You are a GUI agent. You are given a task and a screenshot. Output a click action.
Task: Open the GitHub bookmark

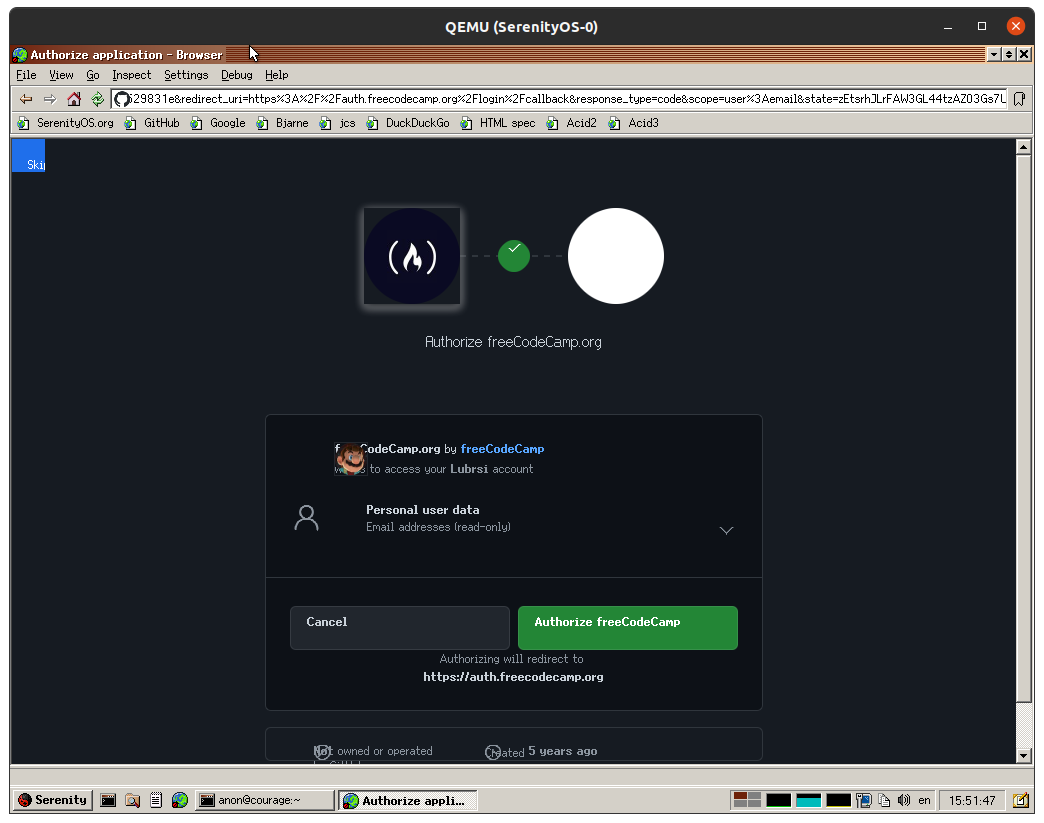coord(153,123)
